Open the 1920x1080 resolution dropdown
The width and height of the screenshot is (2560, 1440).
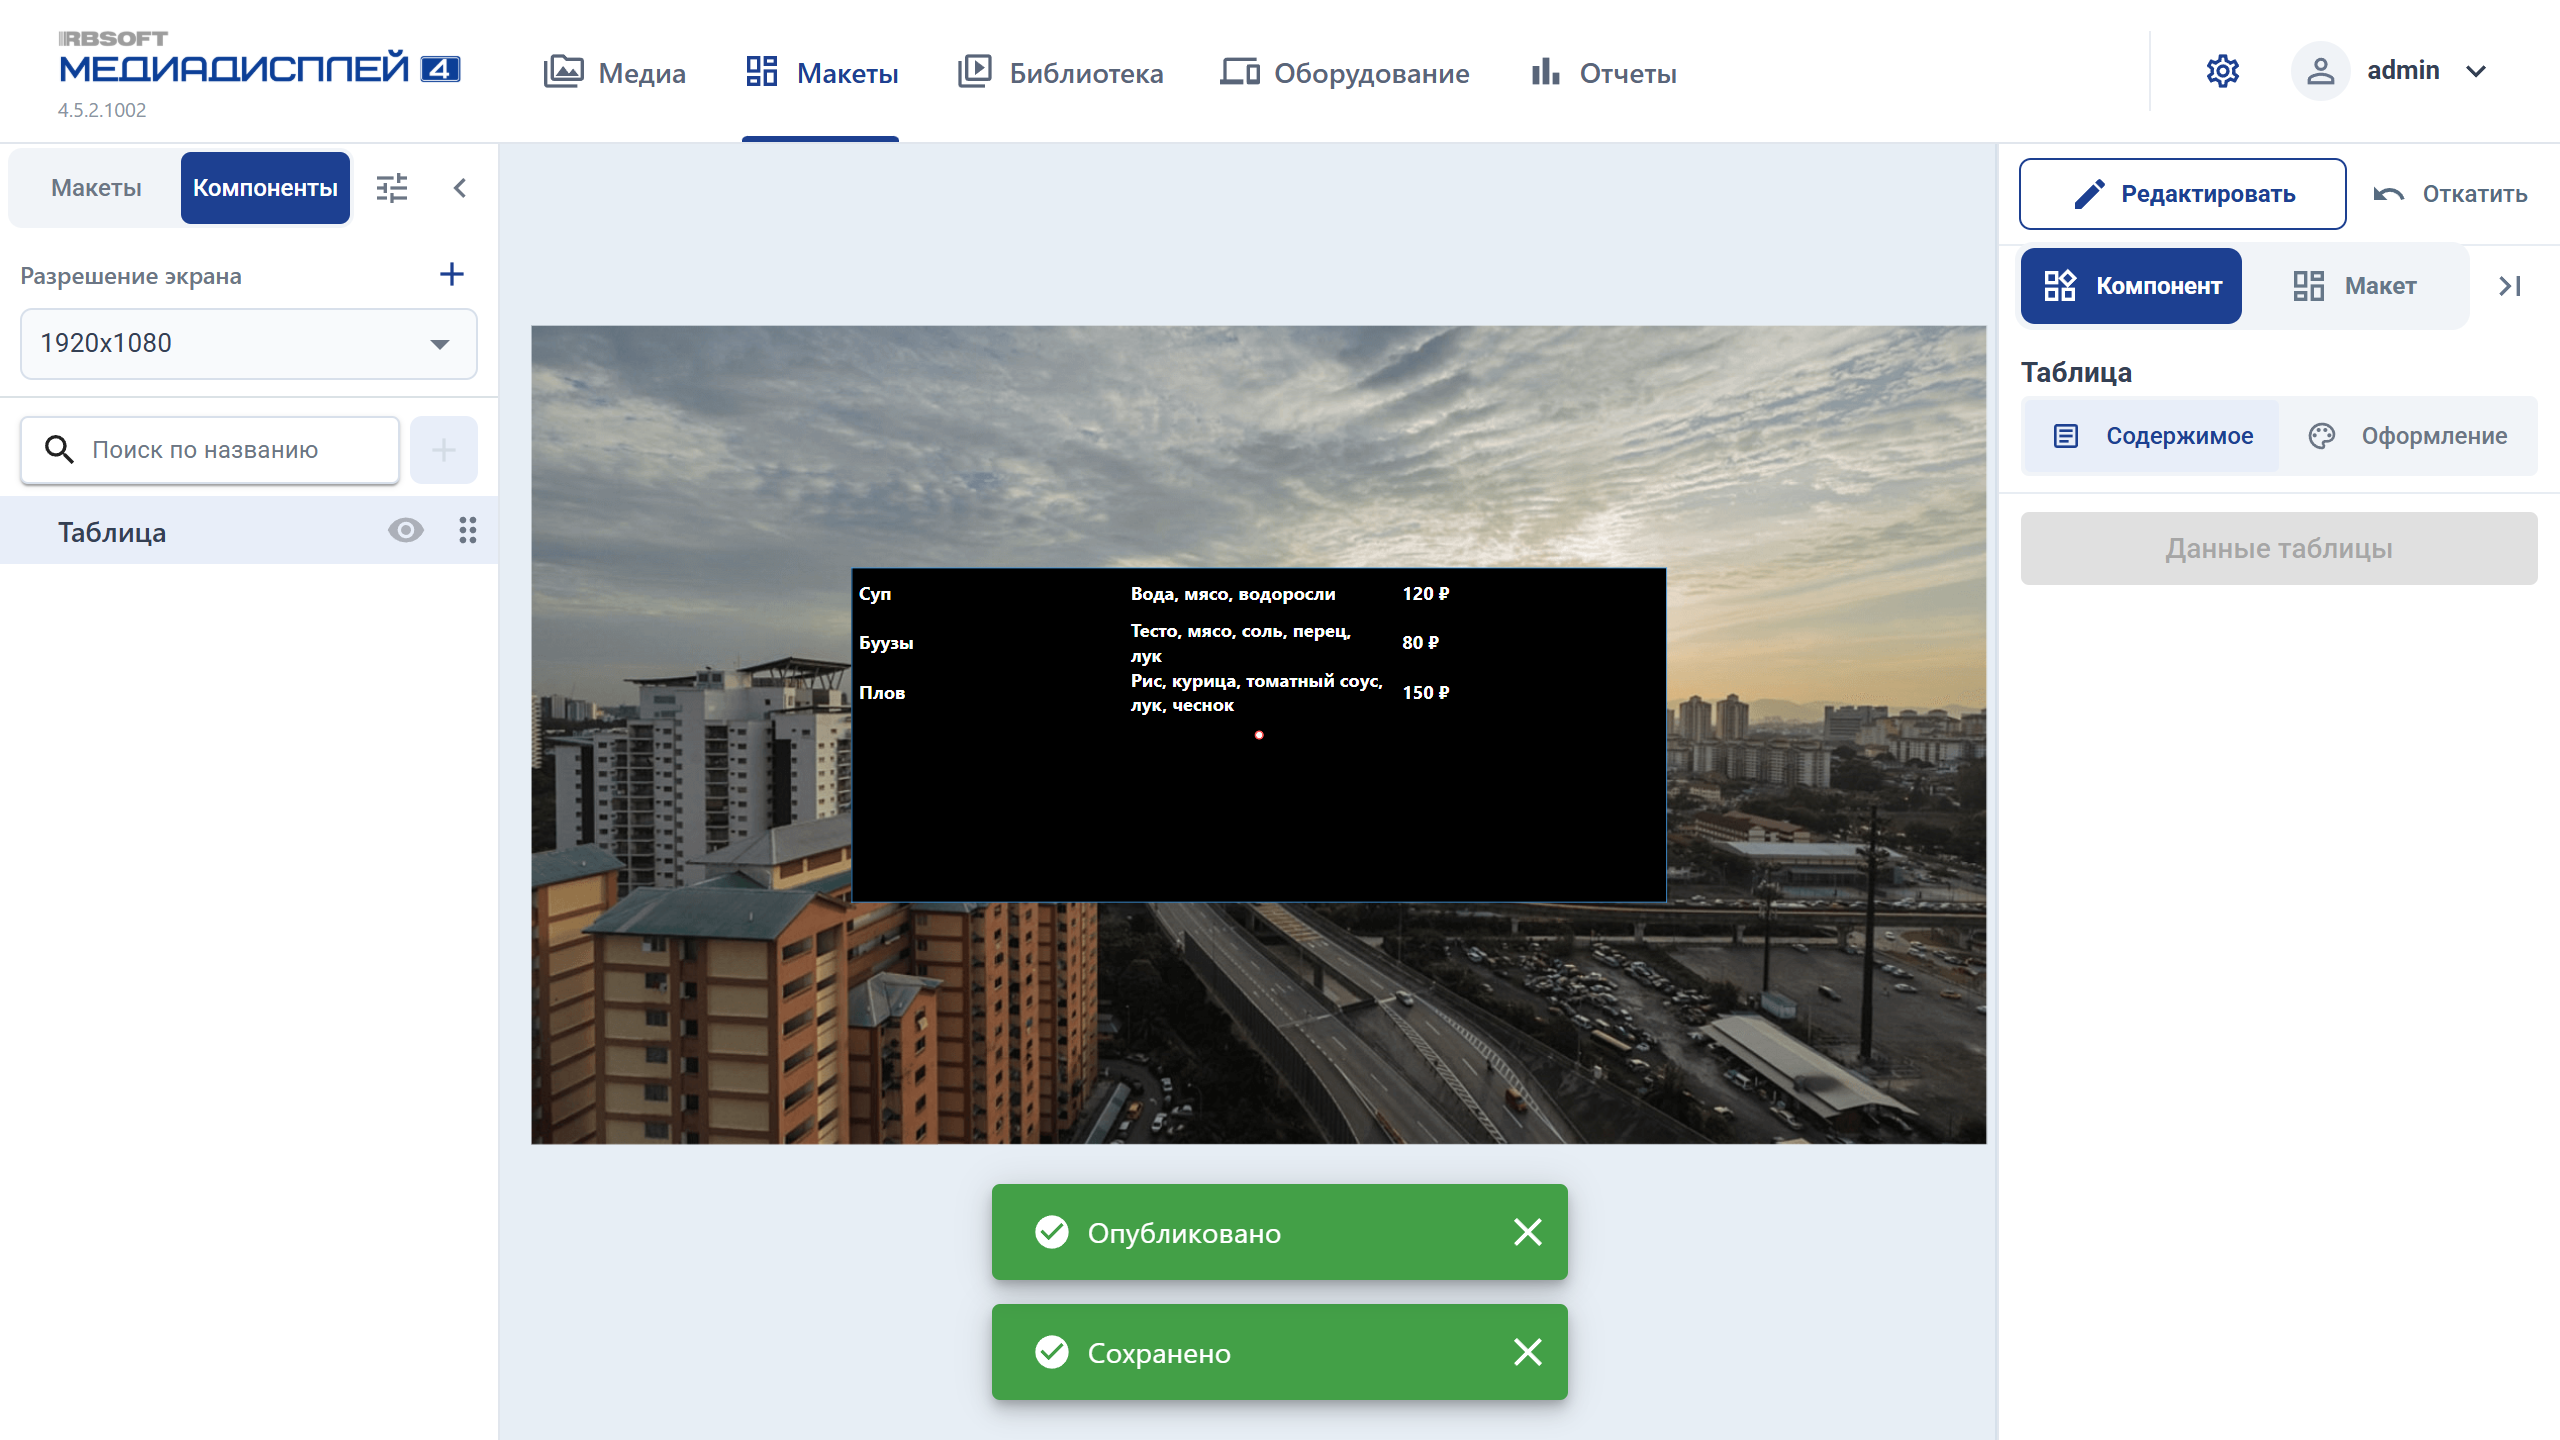tap(248, 343)
